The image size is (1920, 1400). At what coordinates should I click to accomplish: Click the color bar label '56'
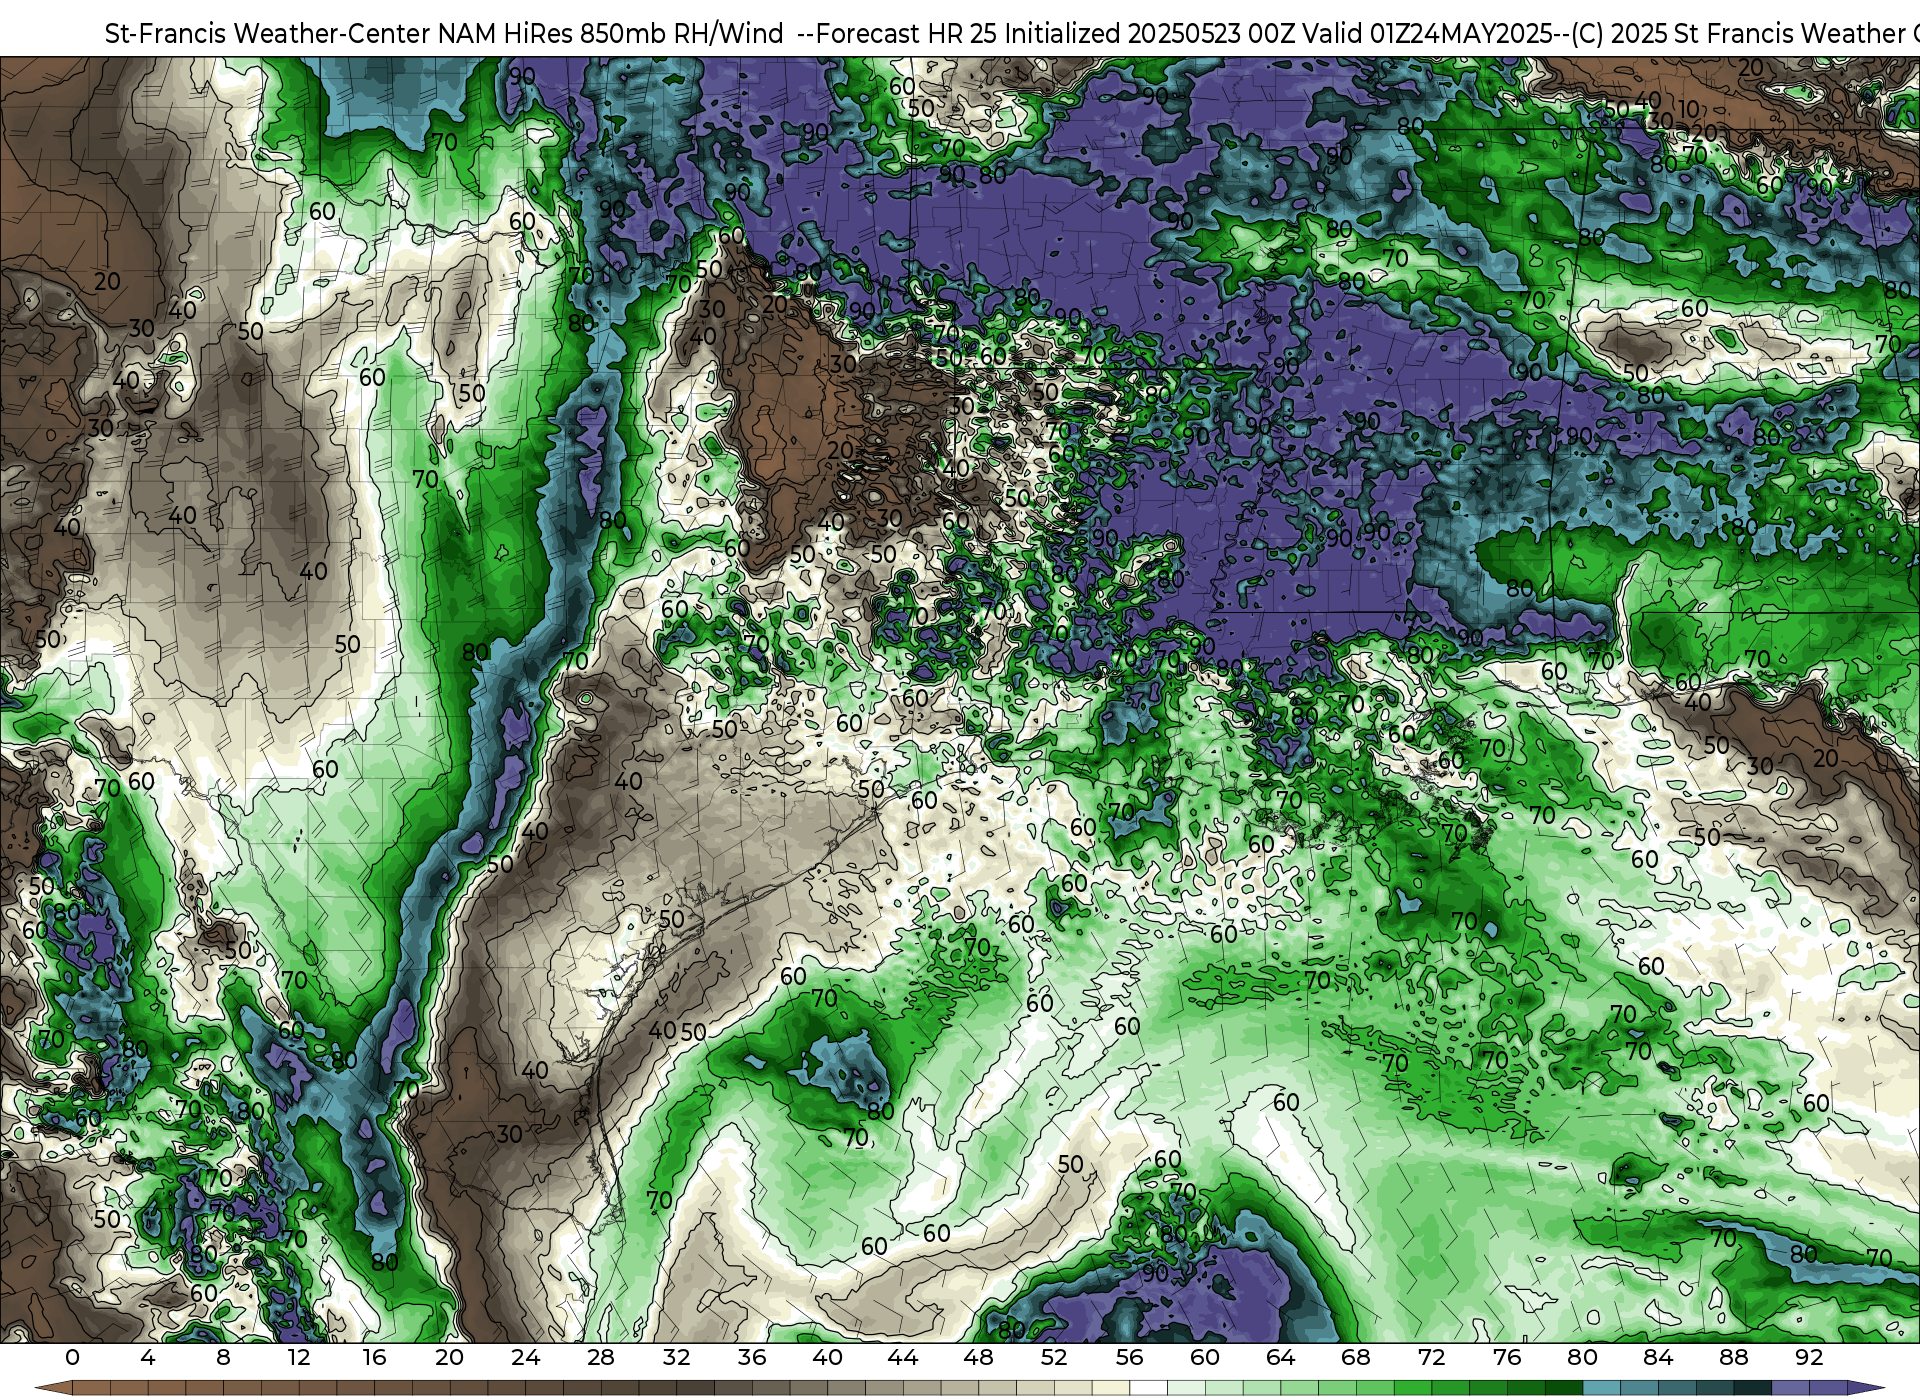tap(1129, 1357)
